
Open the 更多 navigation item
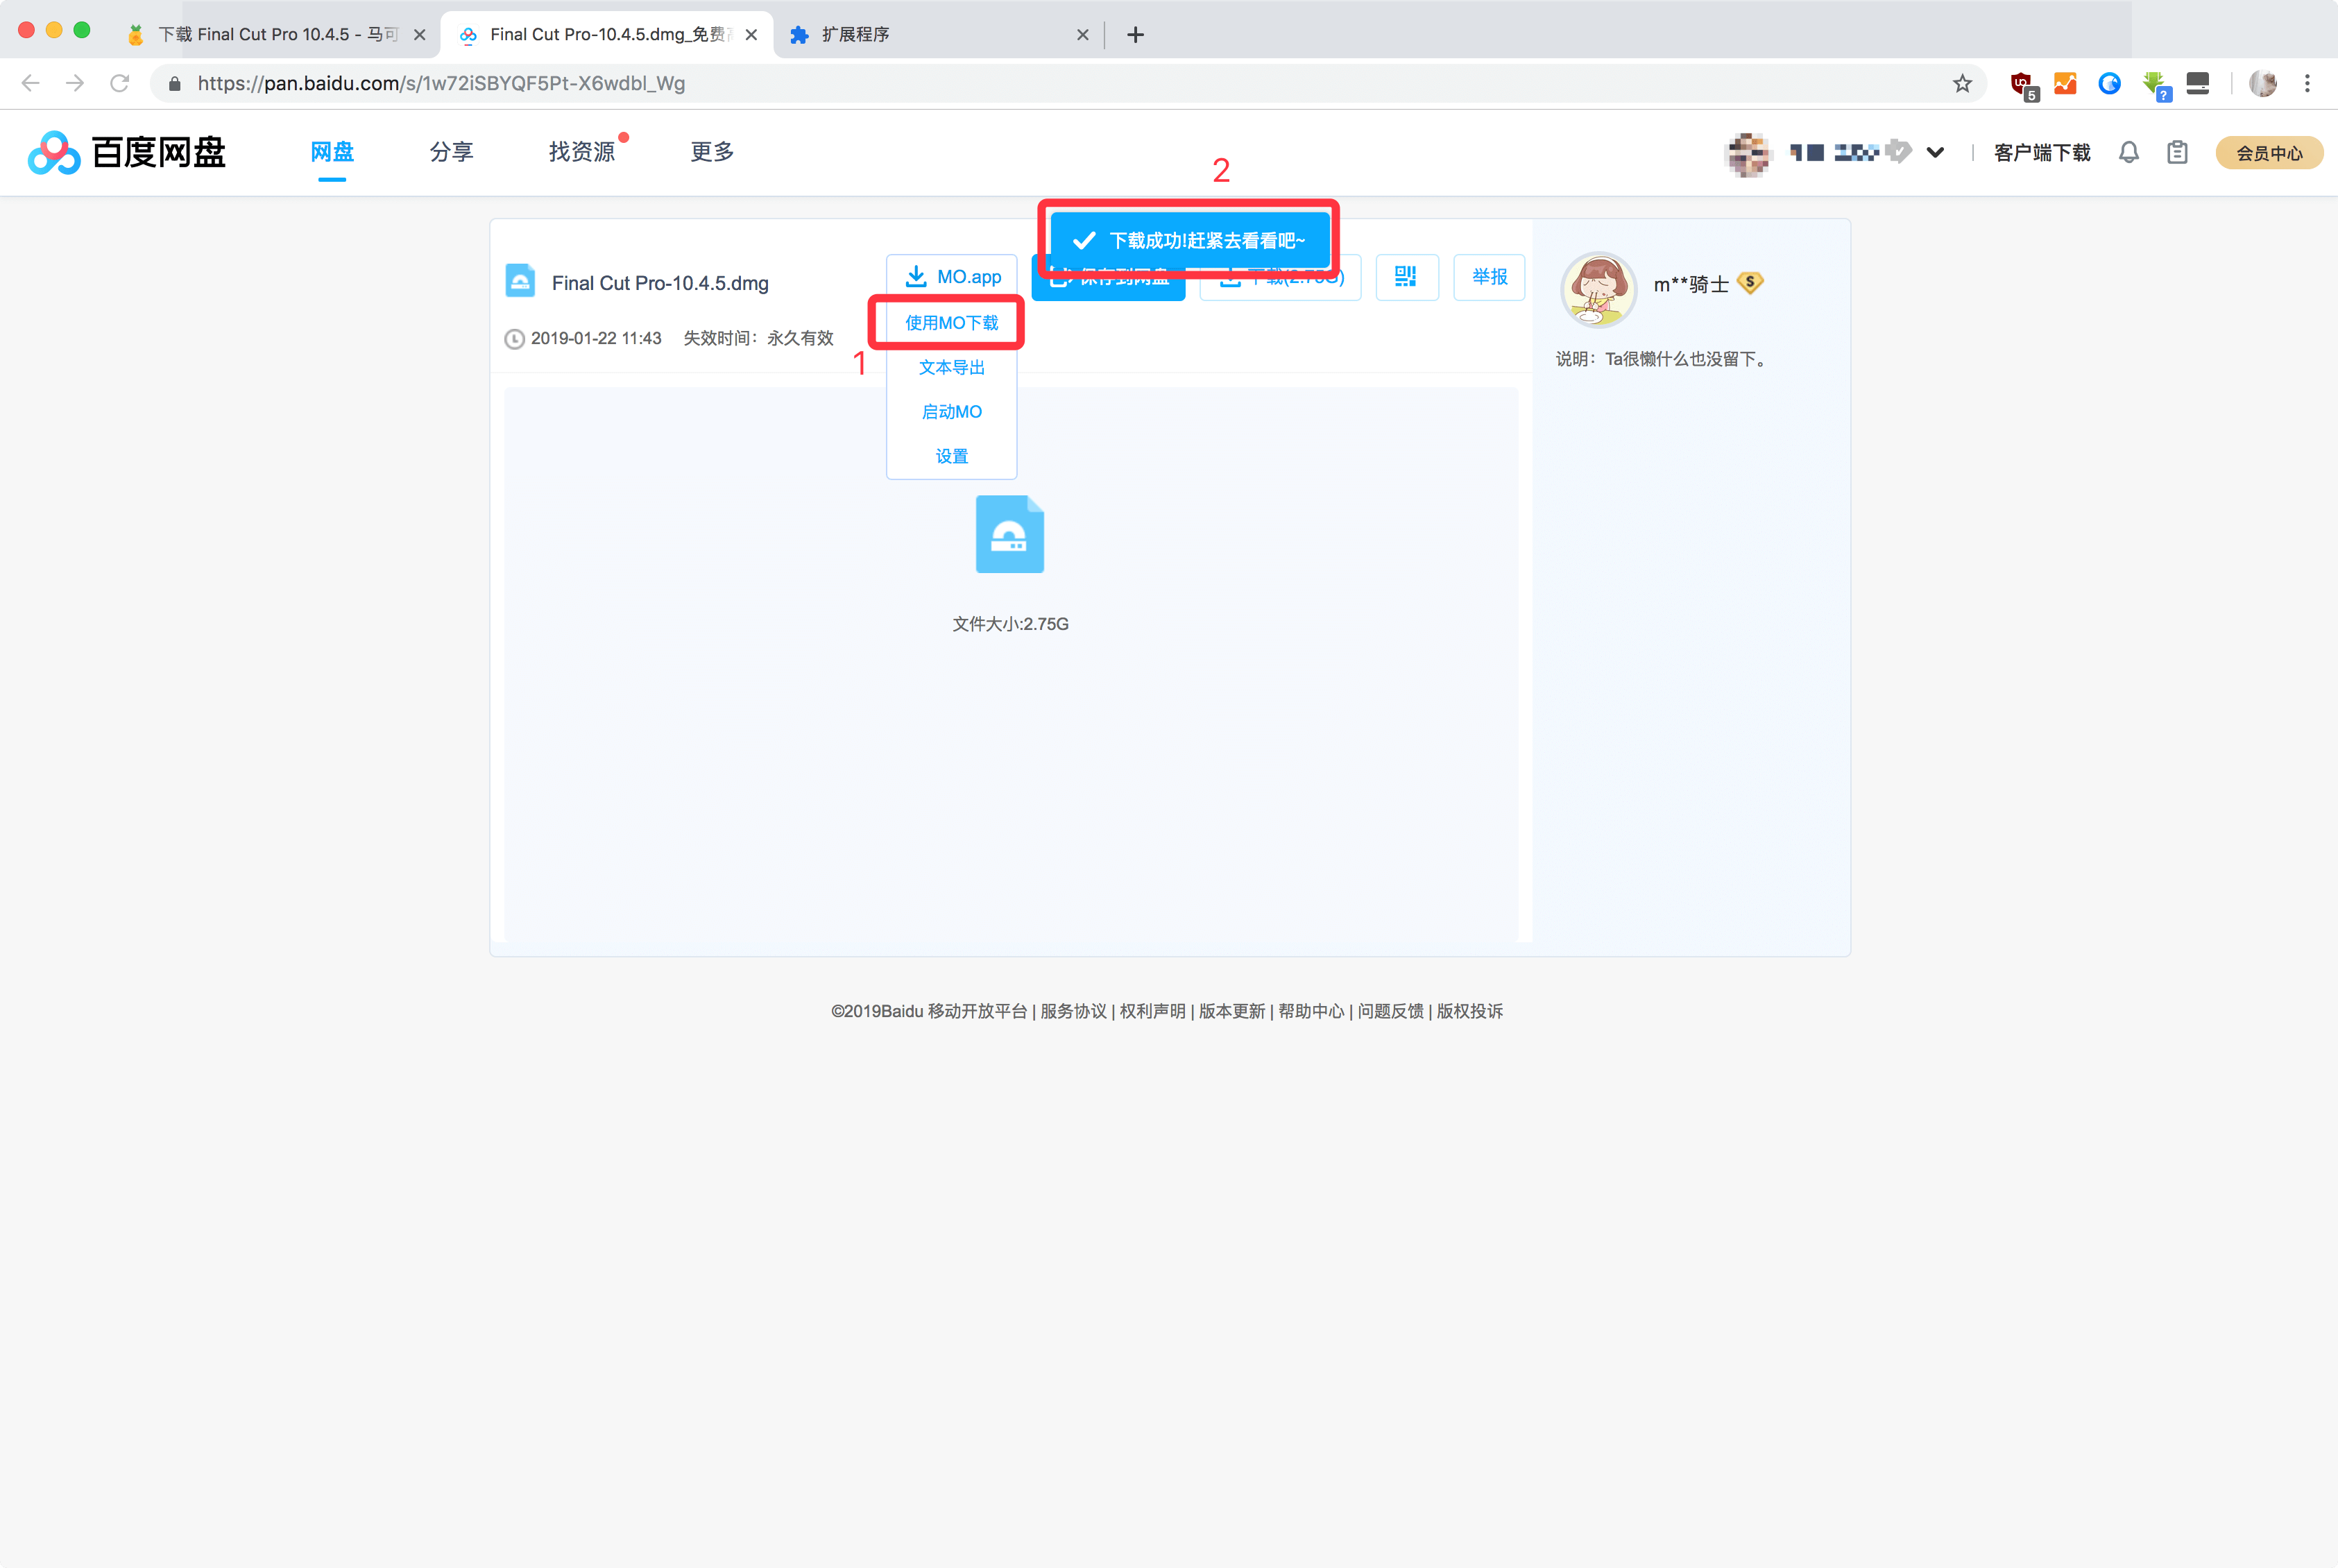tap(712, 152)
